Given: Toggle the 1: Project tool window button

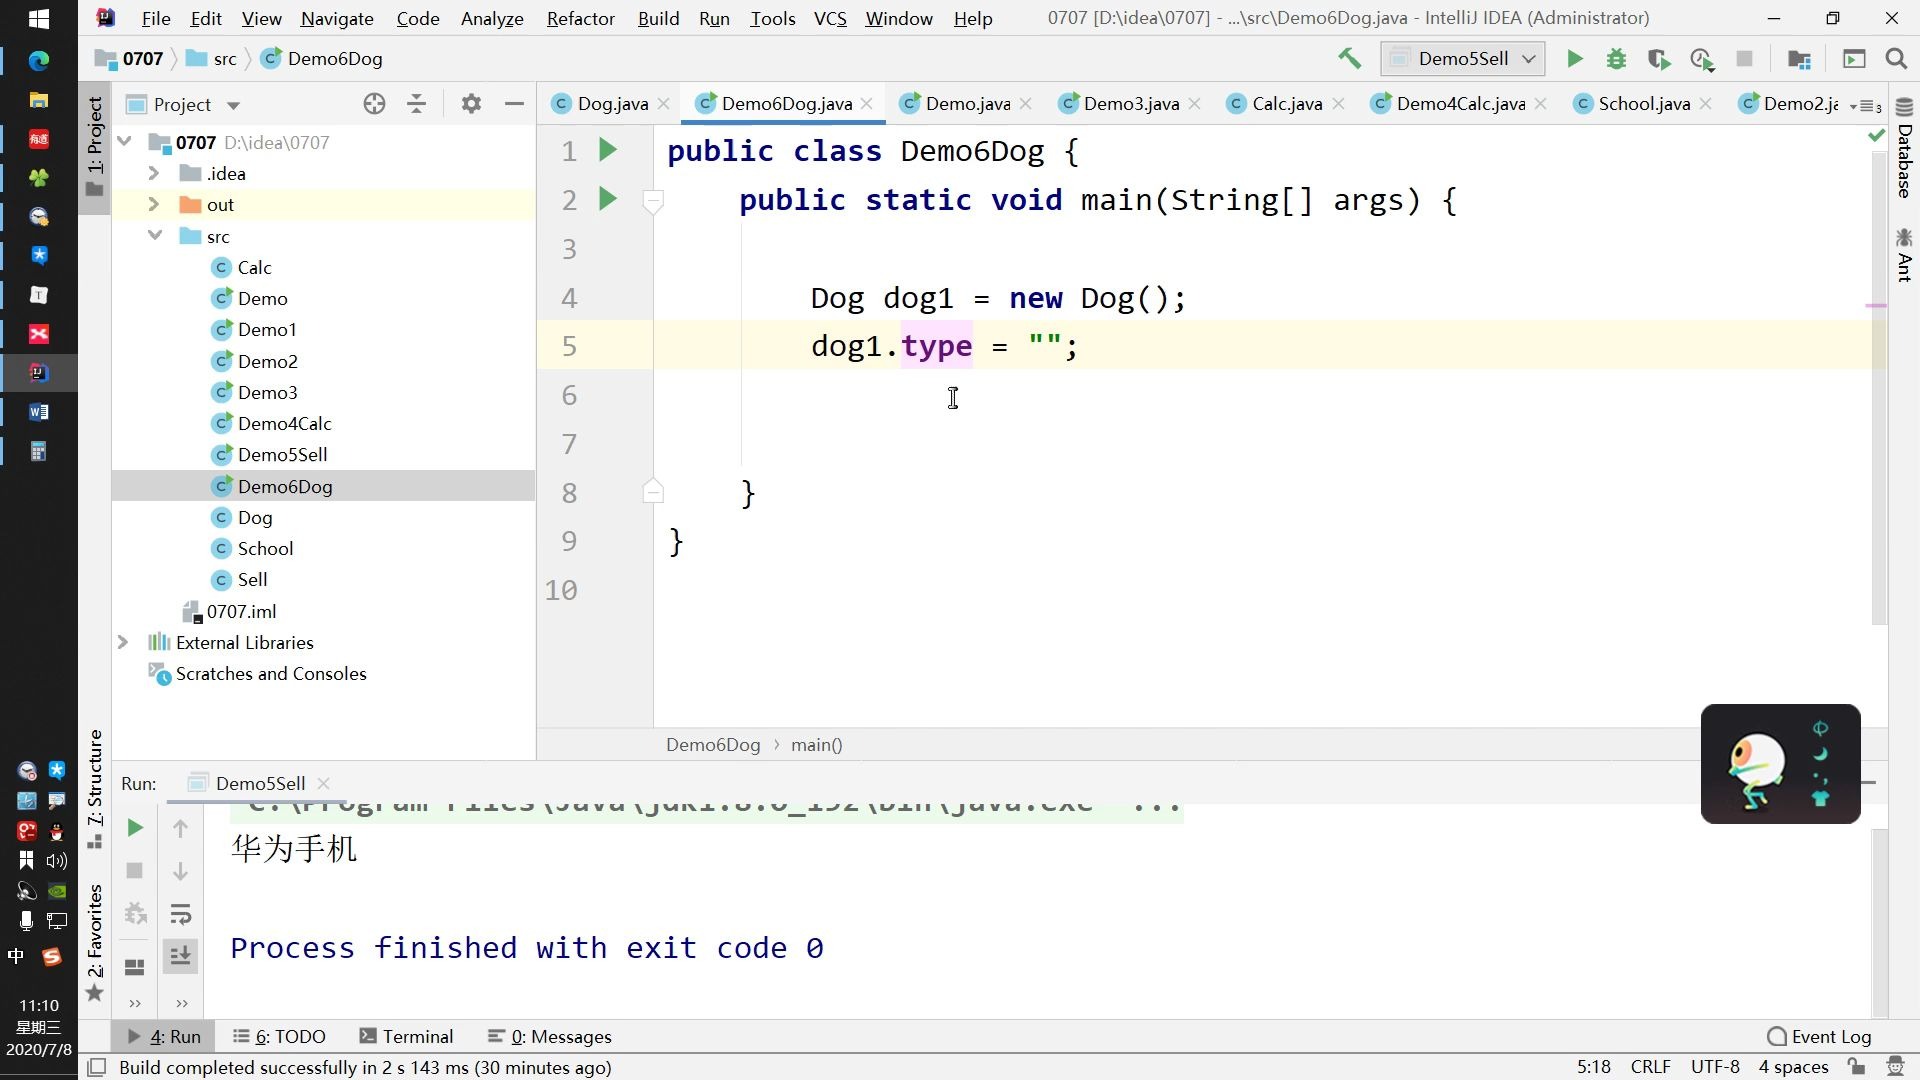Looking at the screenshot, I should 95,146.
